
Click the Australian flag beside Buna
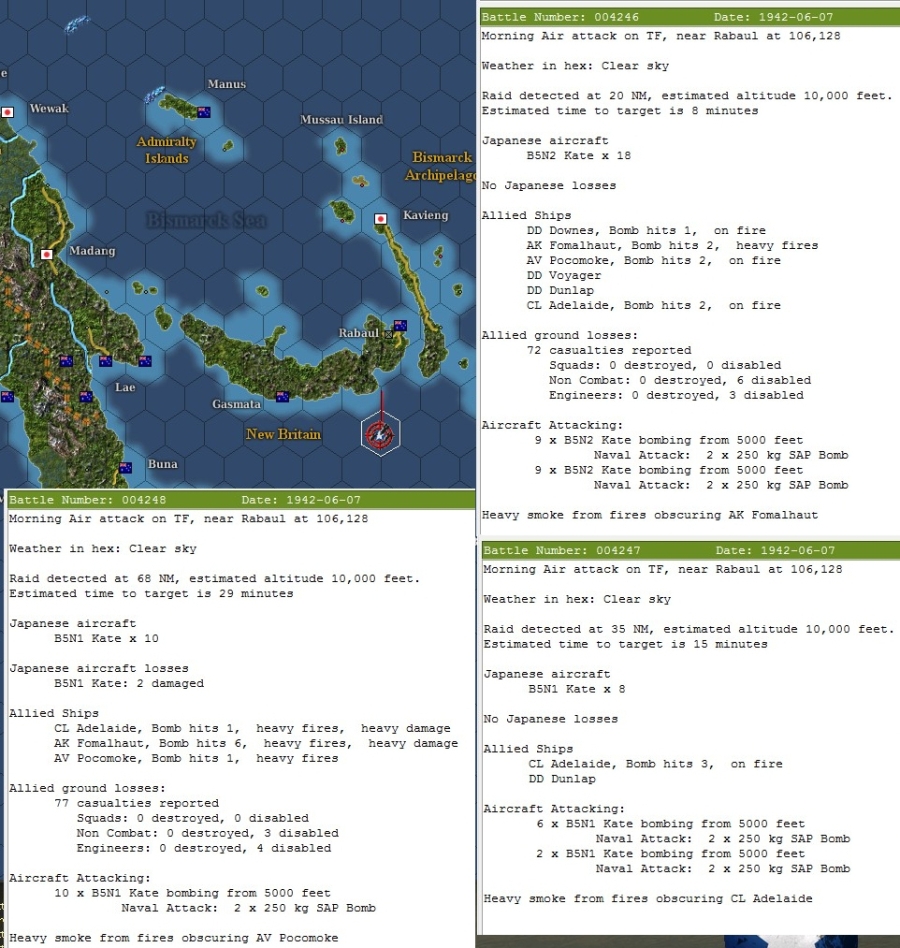point(126,467)
